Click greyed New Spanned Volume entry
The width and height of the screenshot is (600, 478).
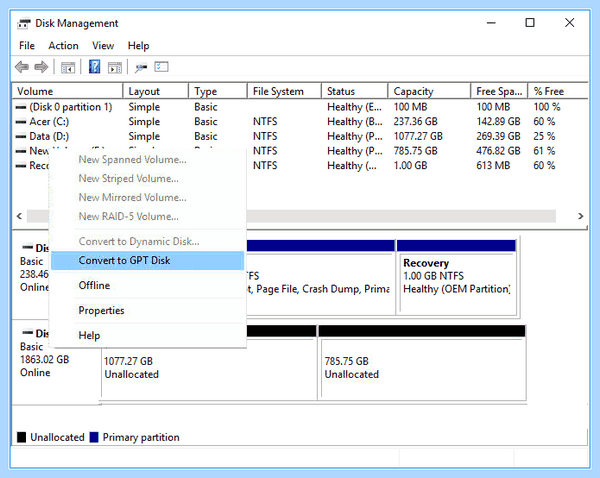pyautogui.click(x=147, y=160)
